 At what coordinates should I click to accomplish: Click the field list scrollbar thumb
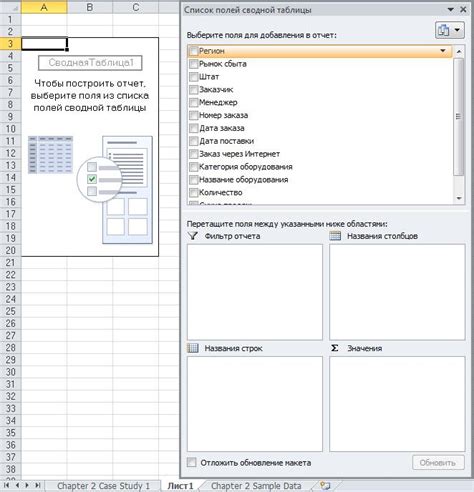(459, 116)
